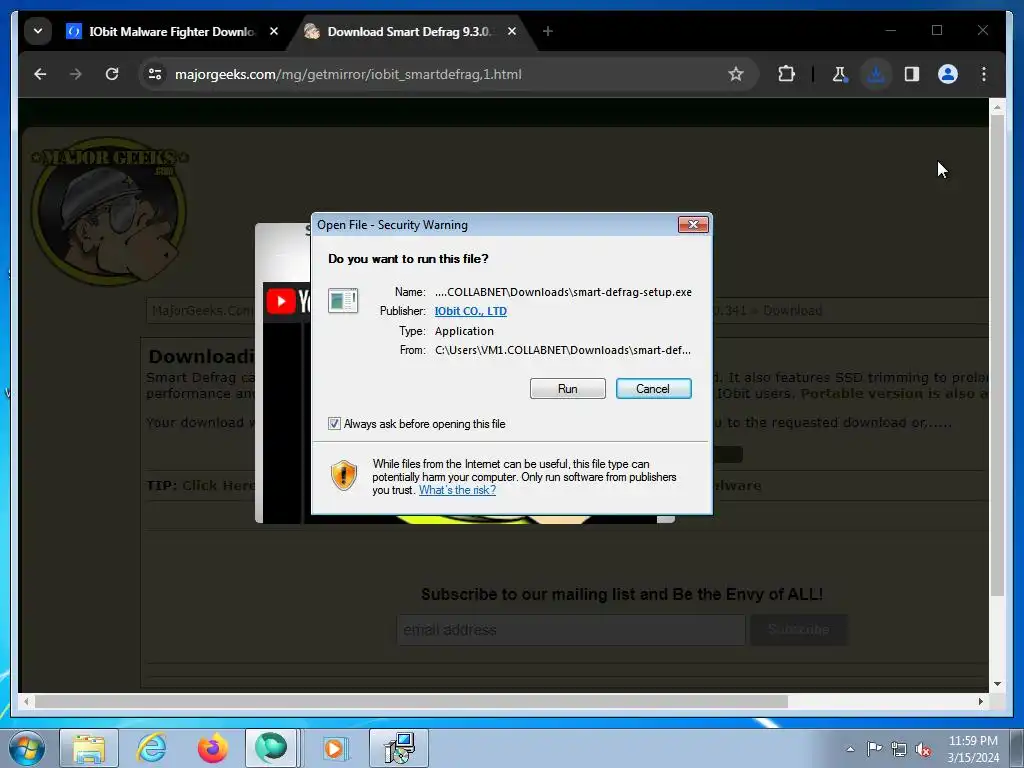Open the Extensions puzzle icon
The image size is (1024, 768).
[786, 74]
